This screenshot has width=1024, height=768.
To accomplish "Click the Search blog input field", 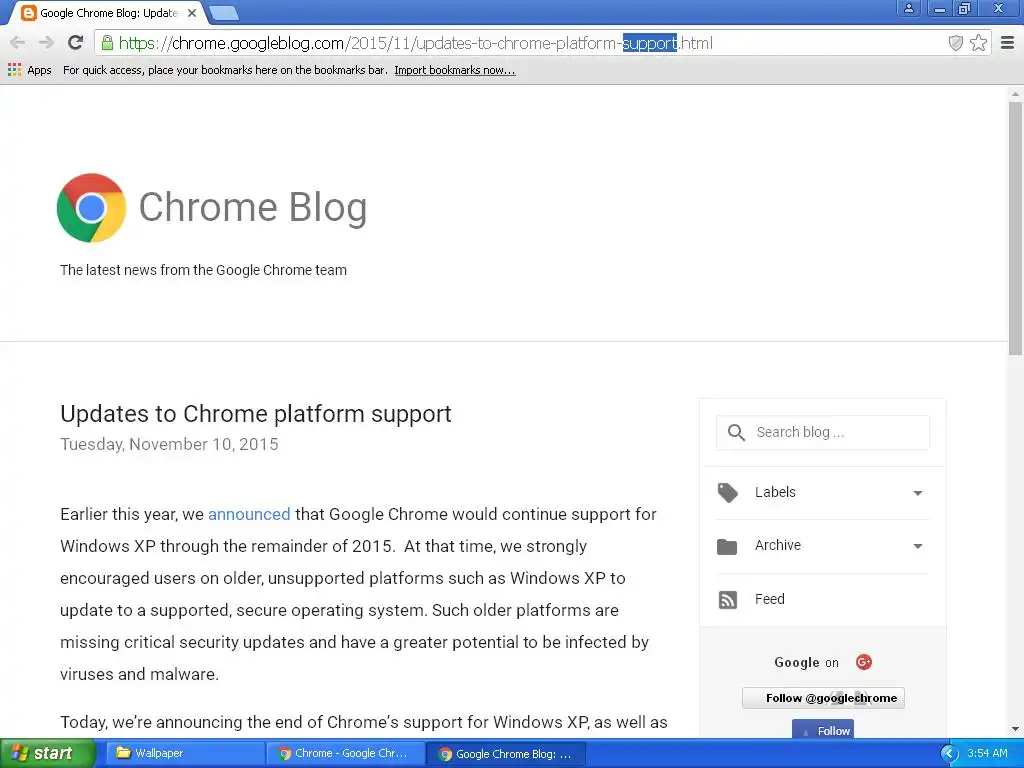I will tap(823, 432).
